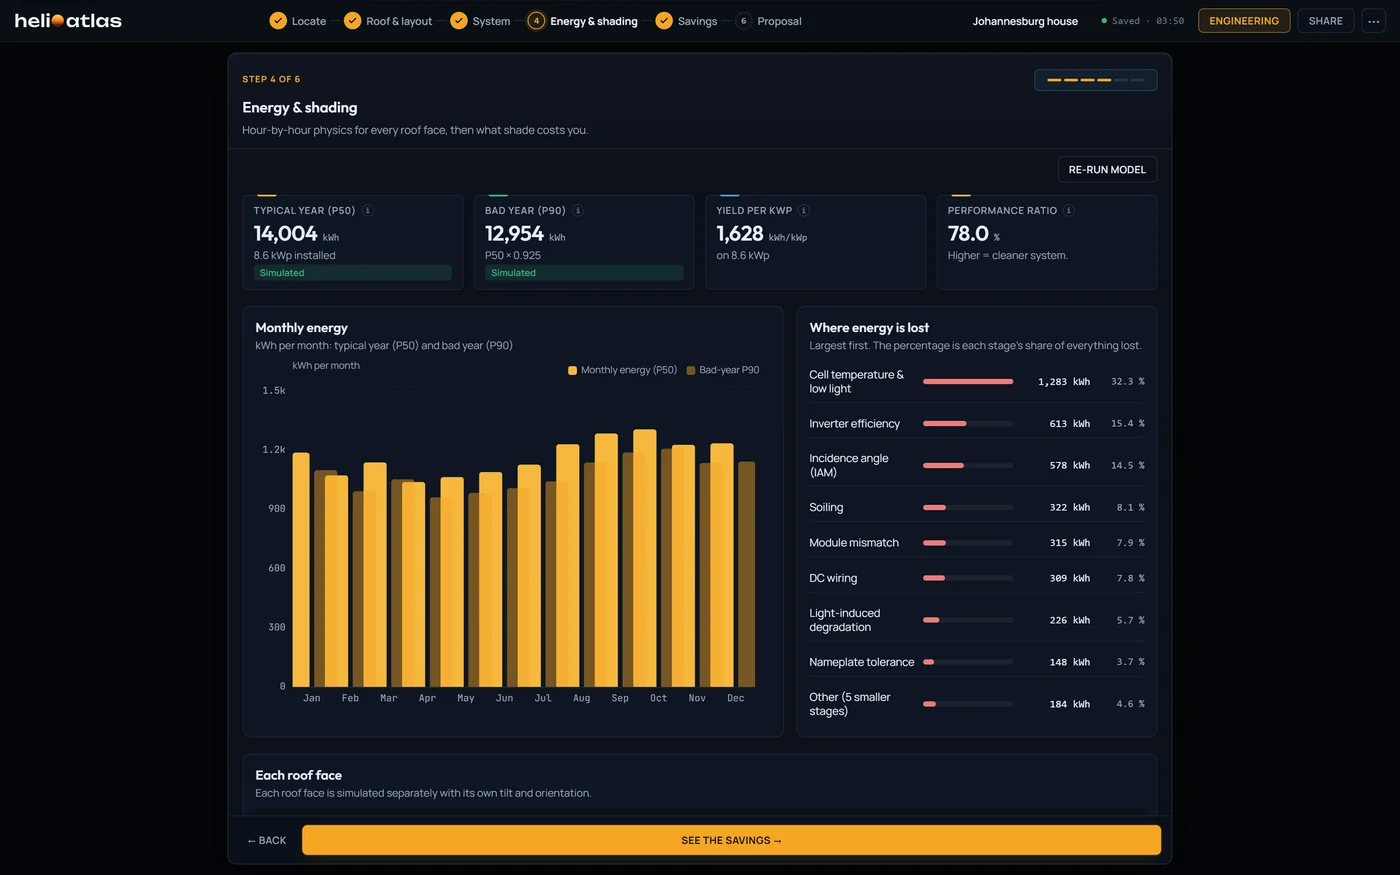Viewport: 1400px width, 875px height.
Task: Click the Soiling loss row label
Action: (x=826, y=508)
